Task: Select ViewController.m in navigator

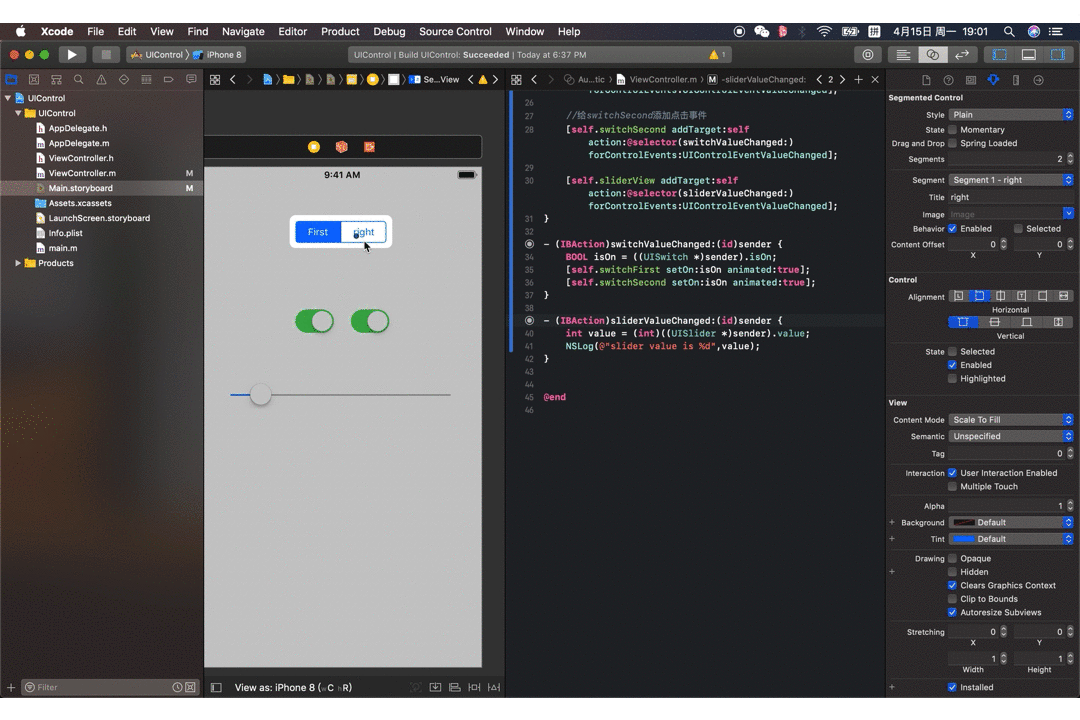Action: [x=82, y=173]
